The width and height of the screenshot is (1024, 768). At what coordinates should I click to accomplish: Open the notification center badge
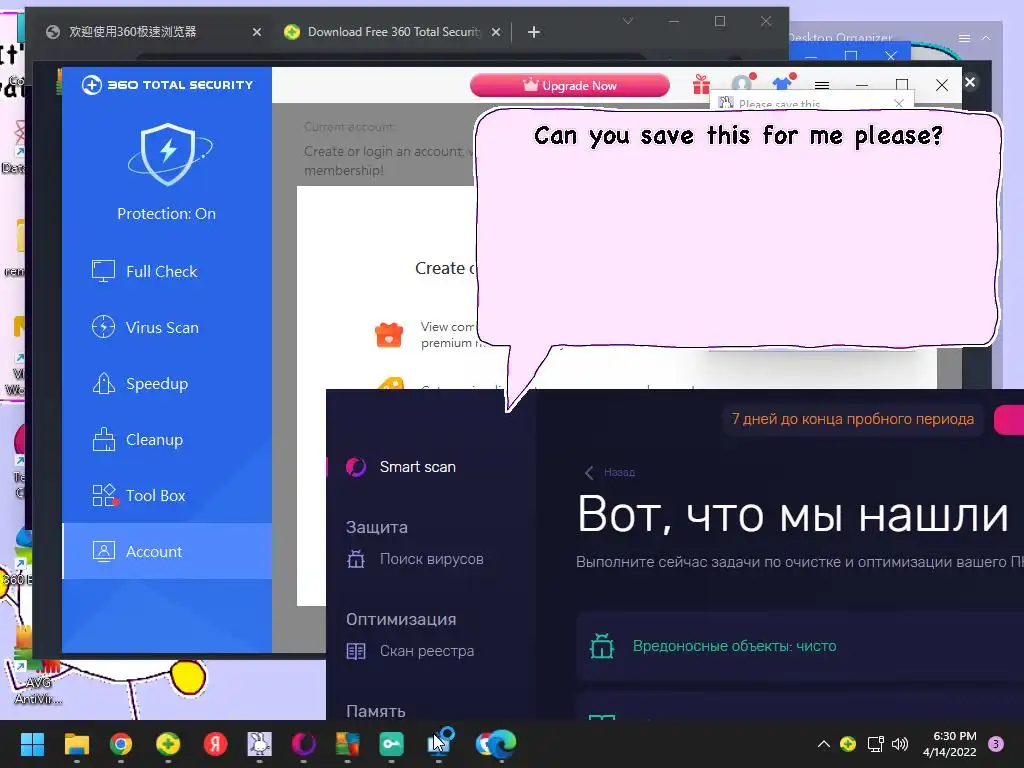click(996, 744)
